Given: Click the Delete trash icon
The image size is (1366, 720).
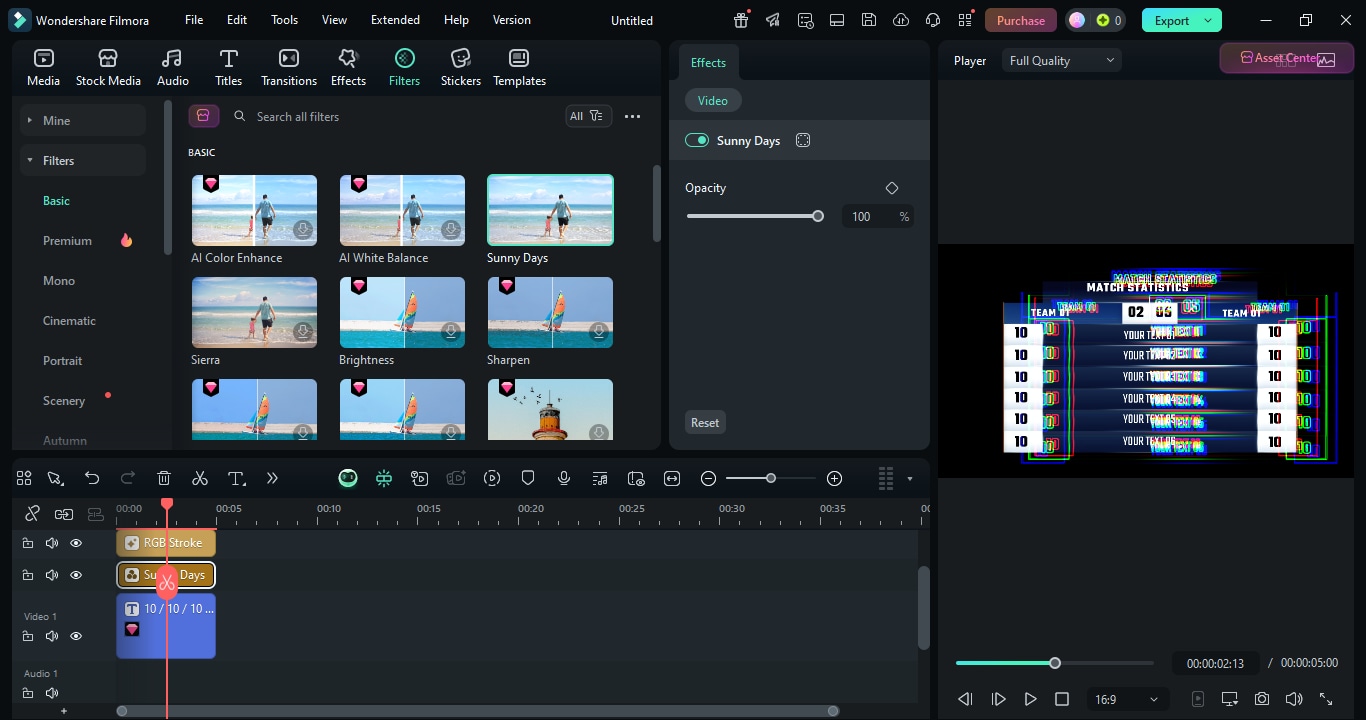Looking at the screenshot, I should click(x=164, y=478).
